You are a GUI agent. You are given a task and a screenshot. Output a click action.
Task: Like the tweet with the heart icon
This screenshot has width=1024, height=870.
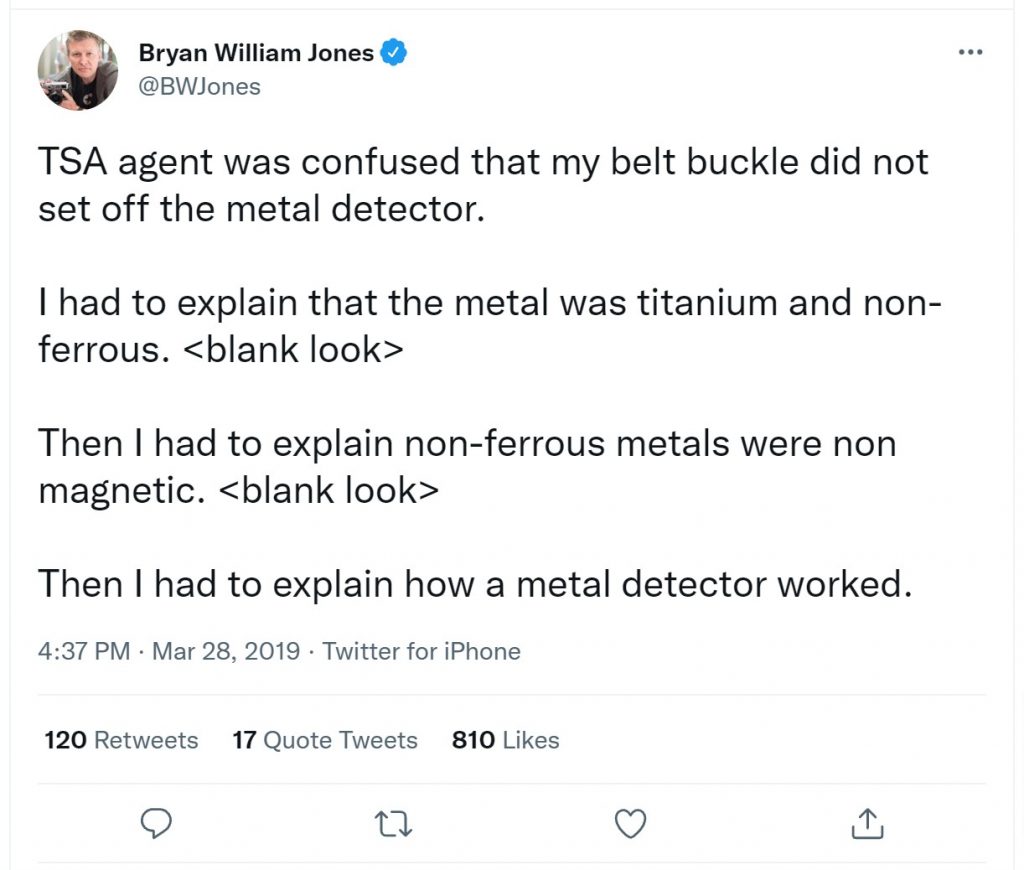630,824
